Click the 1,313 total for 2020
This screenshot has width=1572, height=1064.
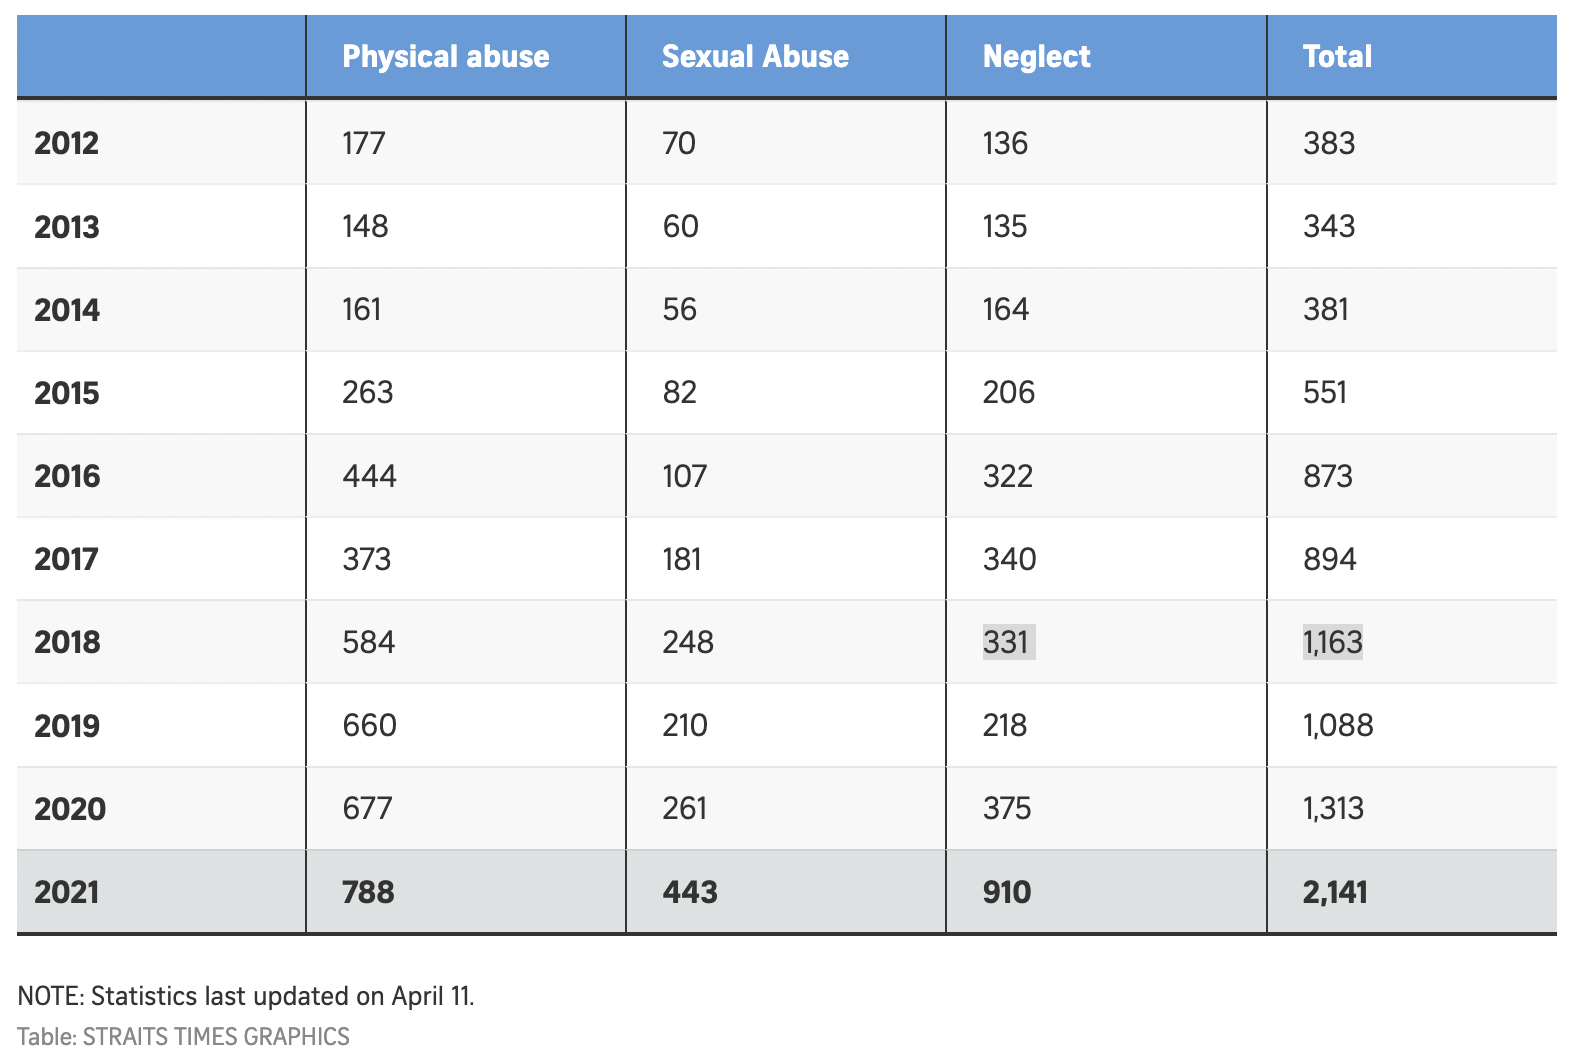pos(1333,808)
